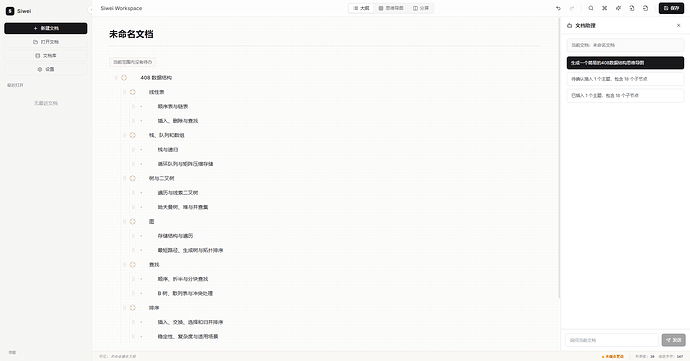Screen dimensions: 690x361
Task: Switch to the 思维导图 mind map view
Action: coord(391,8)
